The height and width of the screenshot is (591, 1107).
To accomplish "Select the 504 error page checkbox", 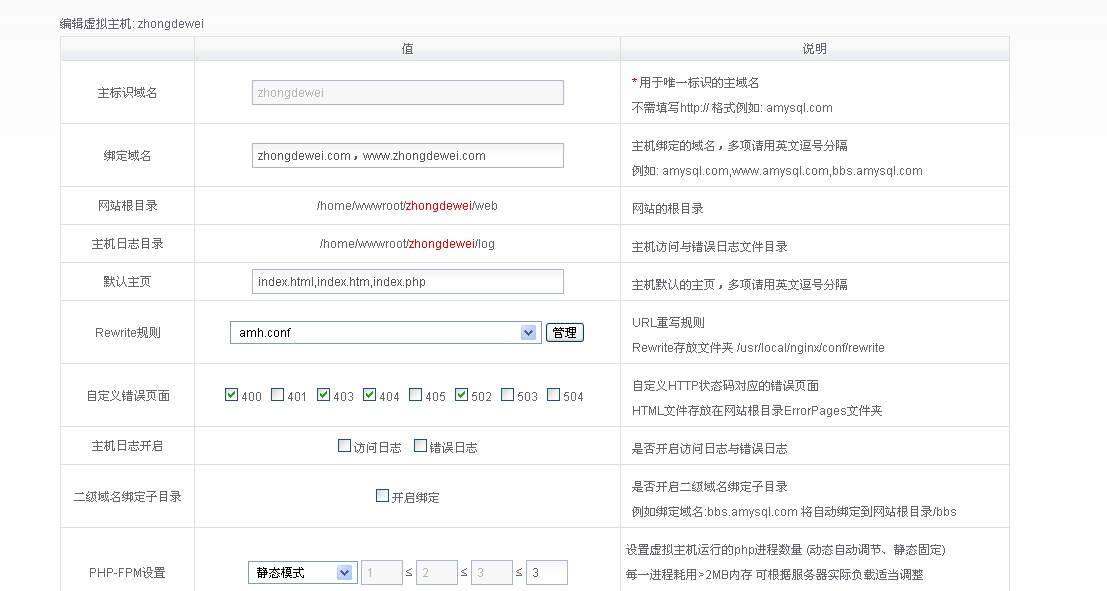I will coord(553,395).
